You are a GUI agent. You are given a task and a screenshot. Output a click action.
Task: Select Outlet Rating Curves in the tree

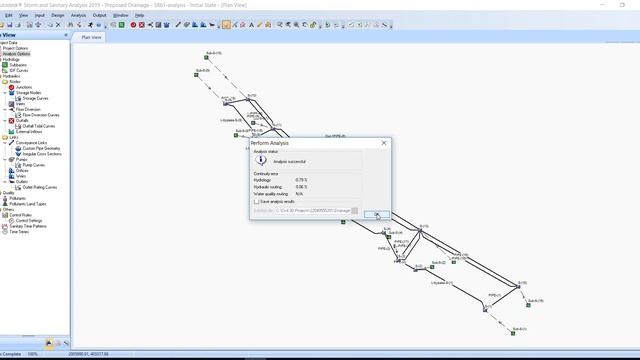[40, 187]
